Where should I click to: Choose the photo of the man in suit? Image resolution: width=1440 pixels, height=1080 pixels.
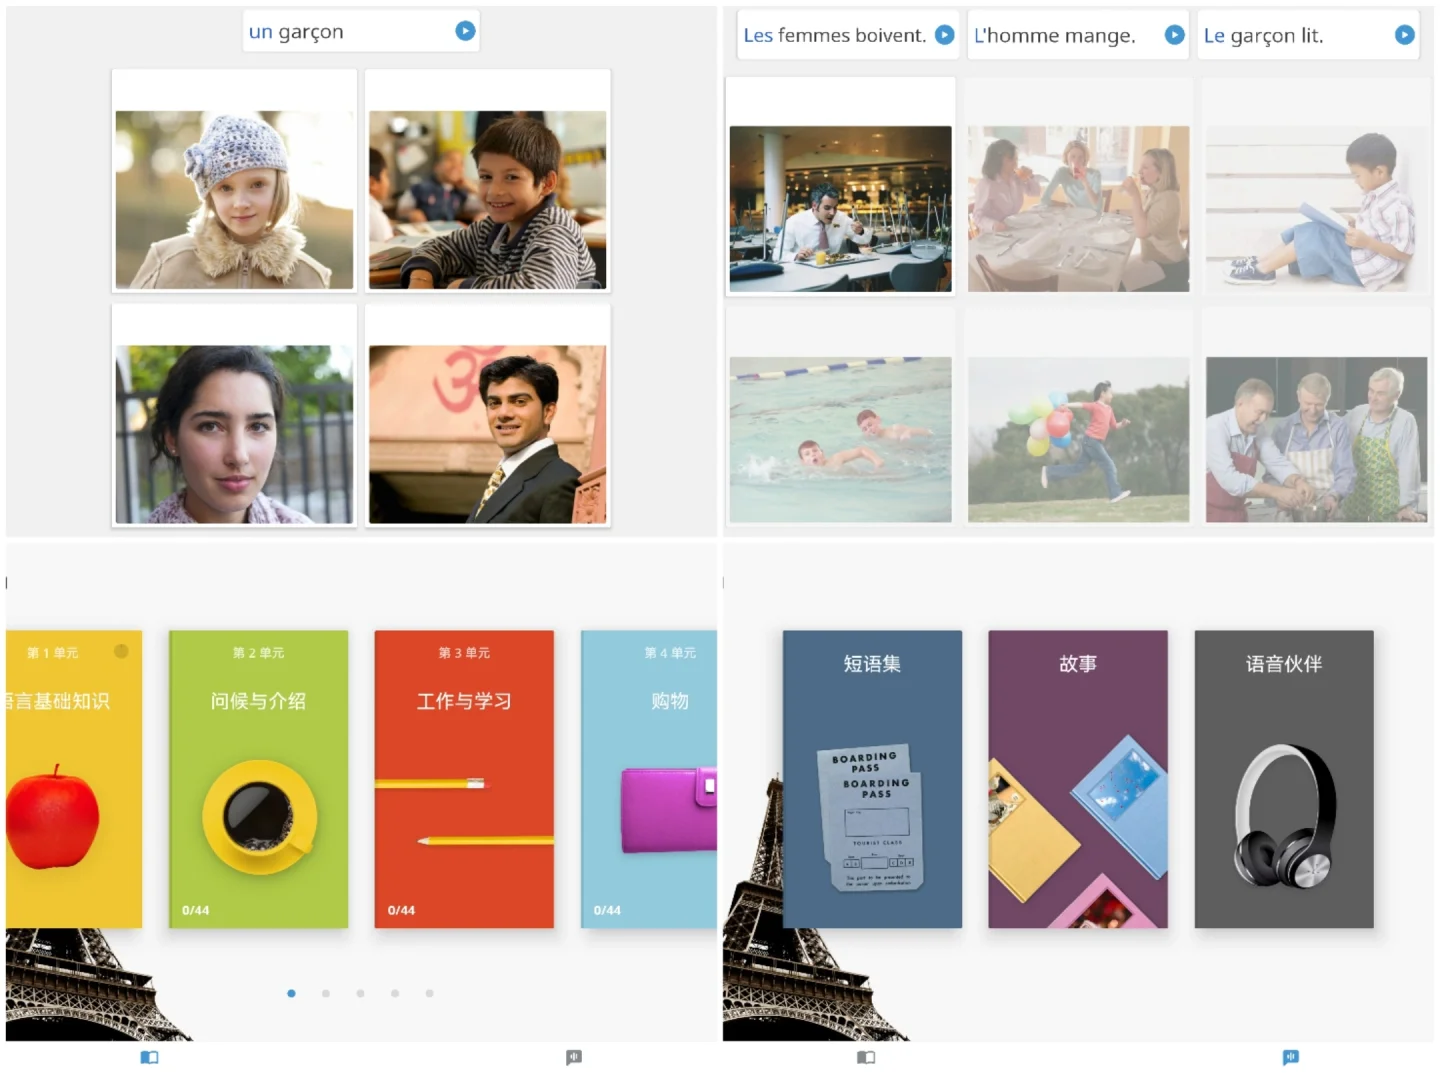[x=487, y=434]
